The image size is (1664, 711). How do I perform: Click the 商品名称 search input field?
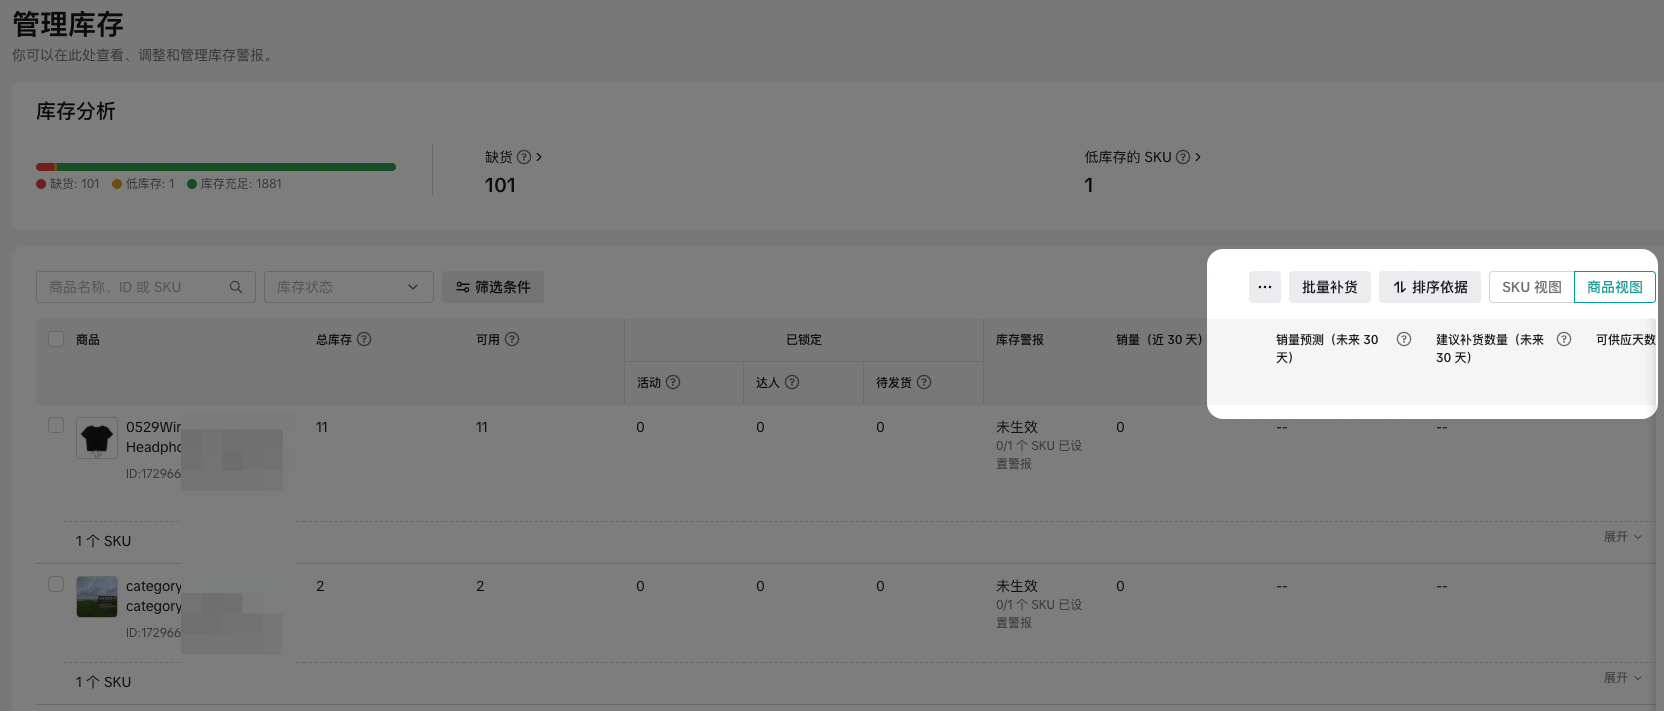(x=136, y=287)
